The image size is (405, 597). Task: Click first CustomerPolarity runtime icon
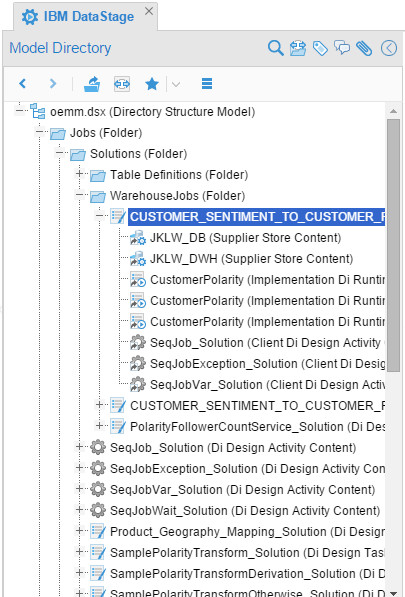138,279
